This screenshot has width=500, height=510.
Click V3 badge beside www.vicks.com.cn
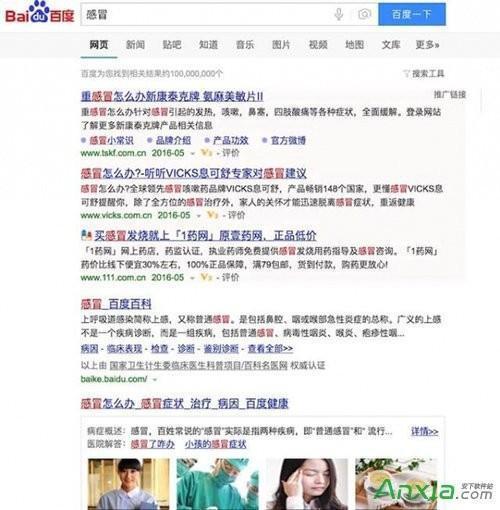click(x=213, y=215)
